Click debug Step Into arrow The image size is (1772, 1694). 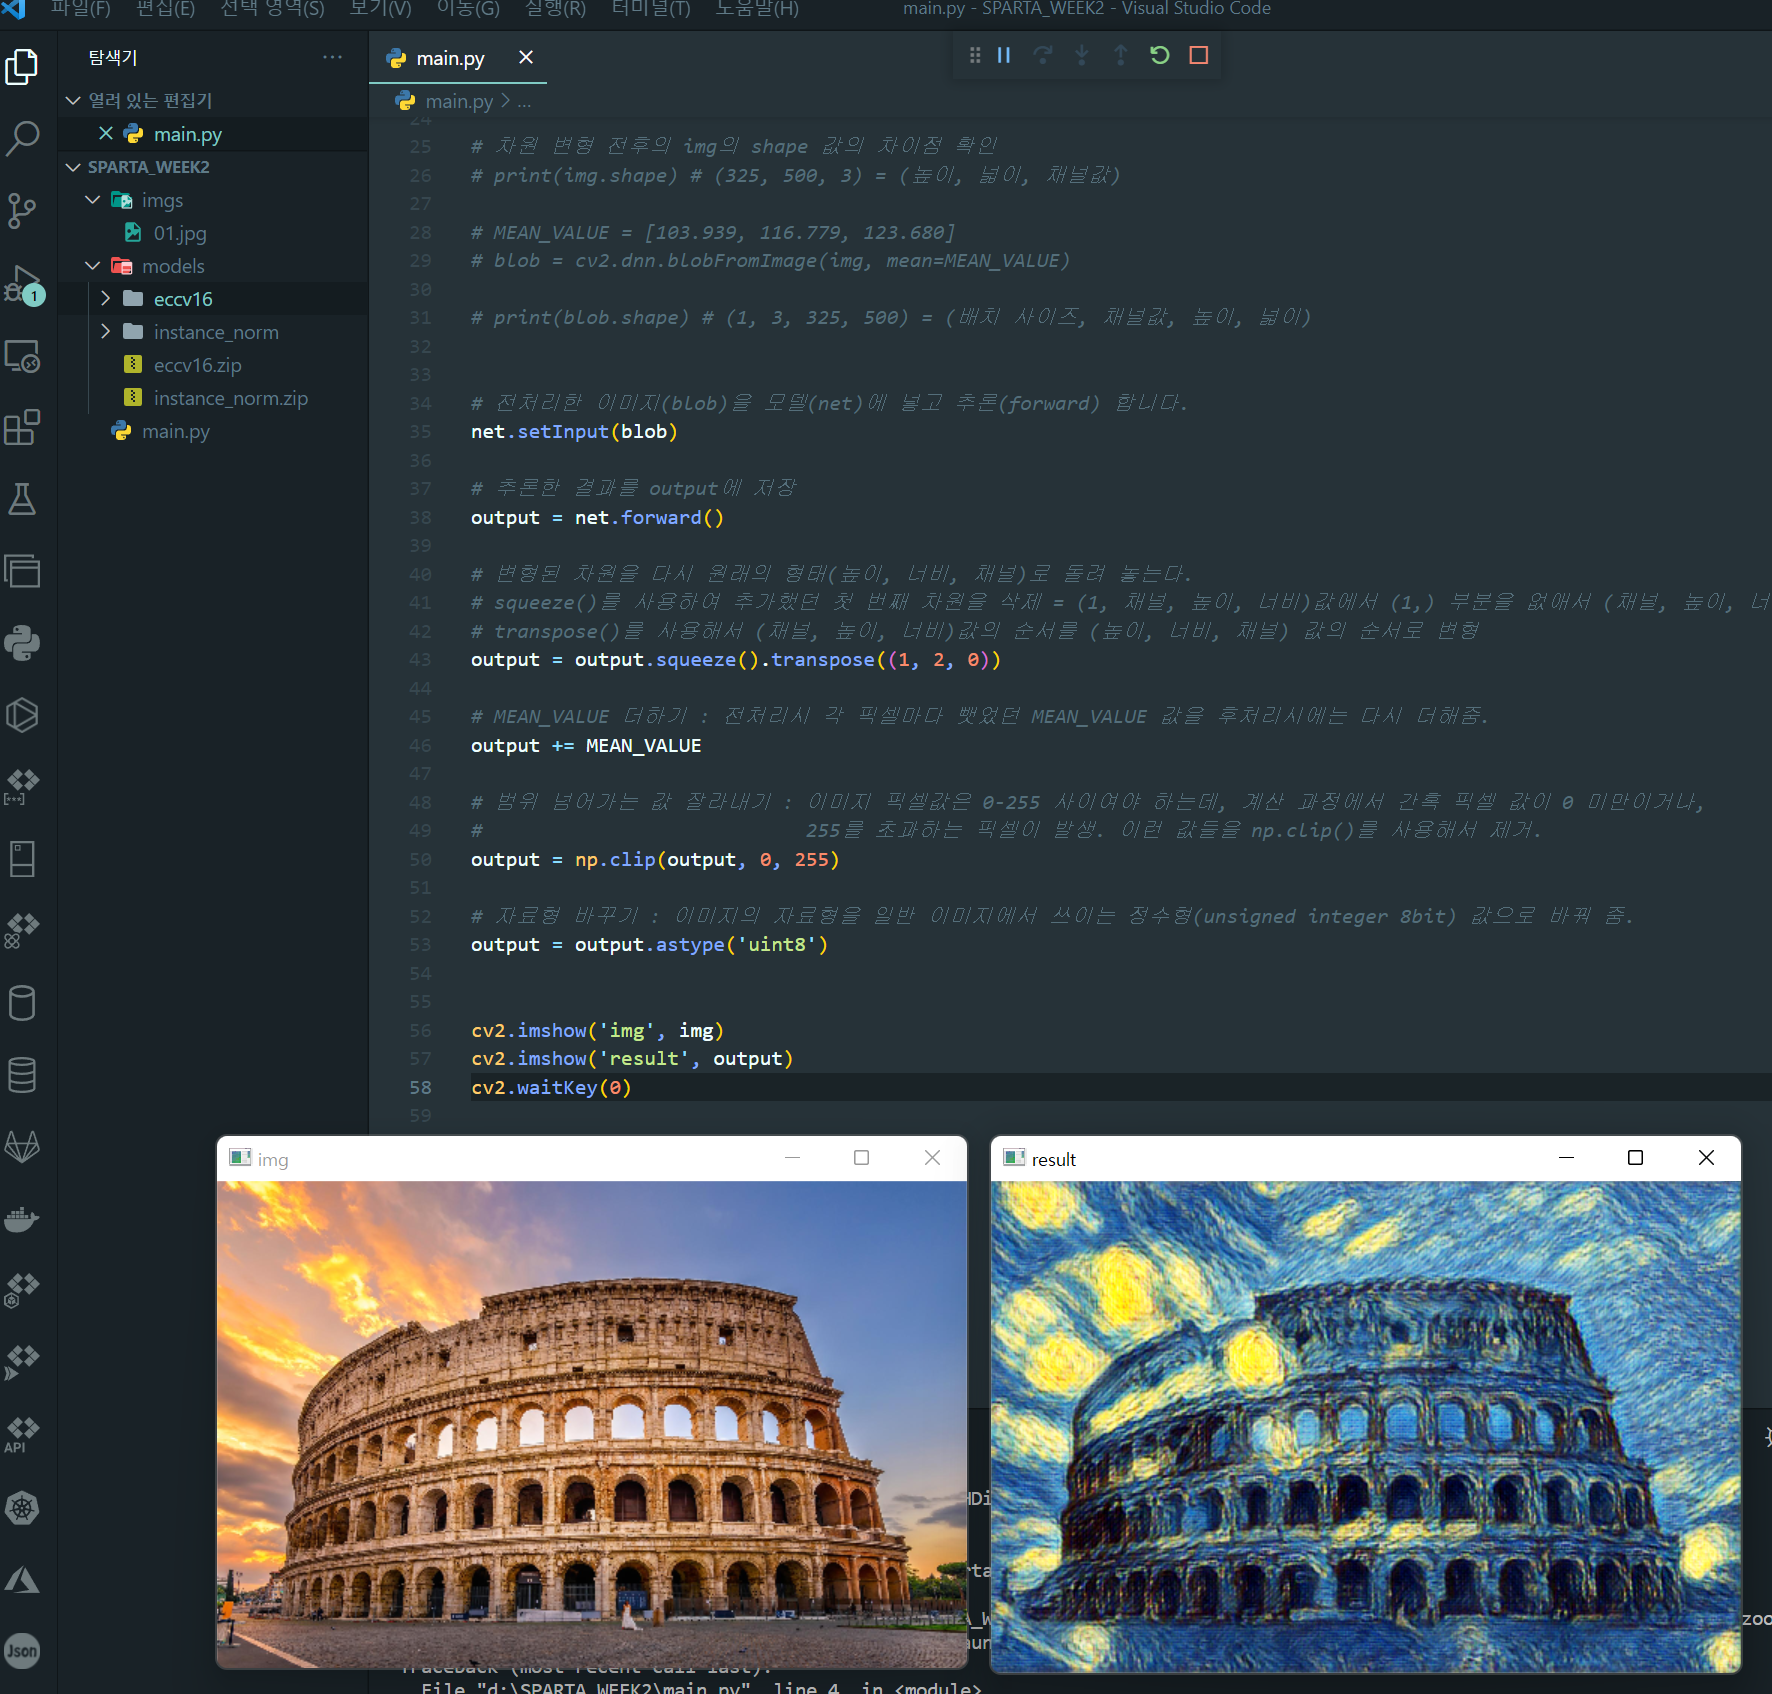tap(1082, 55)
